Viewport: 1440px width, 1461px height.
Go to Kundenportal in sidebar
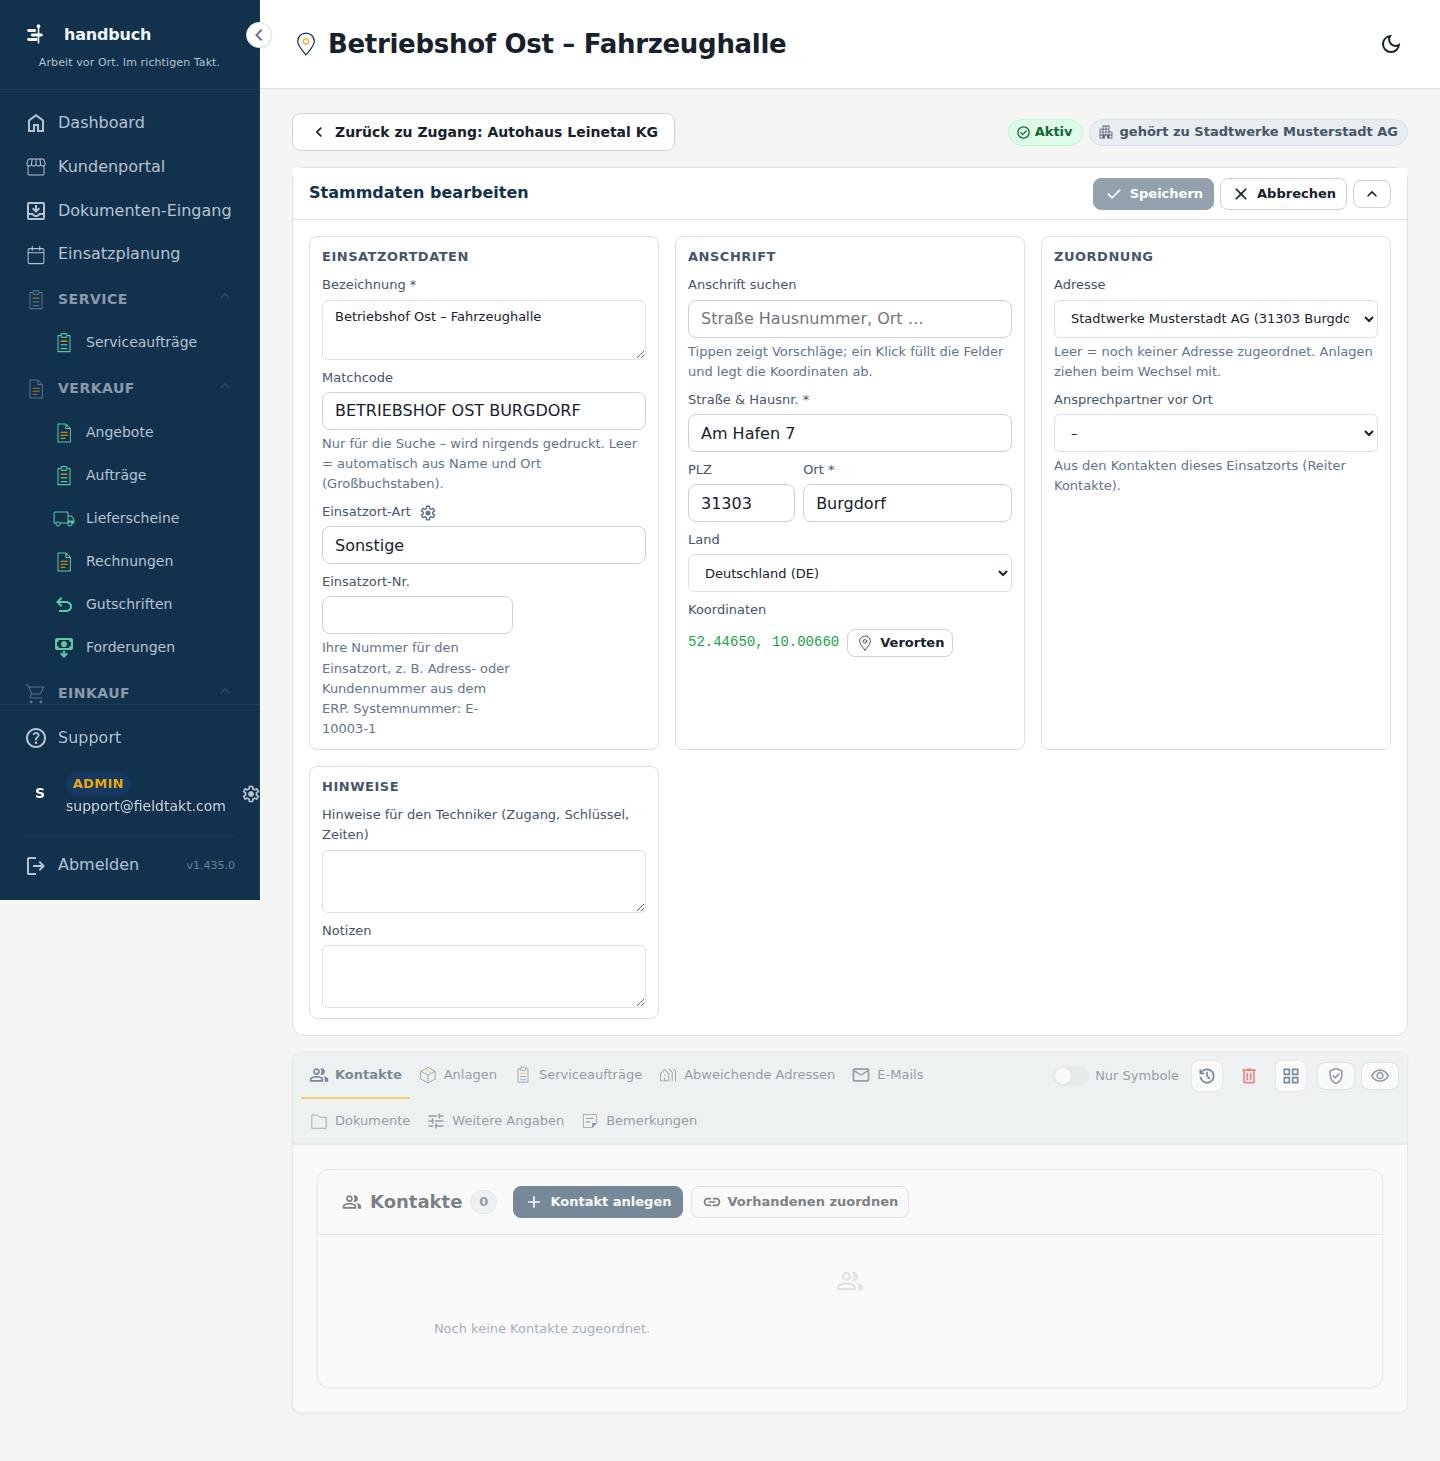(130, 167)
